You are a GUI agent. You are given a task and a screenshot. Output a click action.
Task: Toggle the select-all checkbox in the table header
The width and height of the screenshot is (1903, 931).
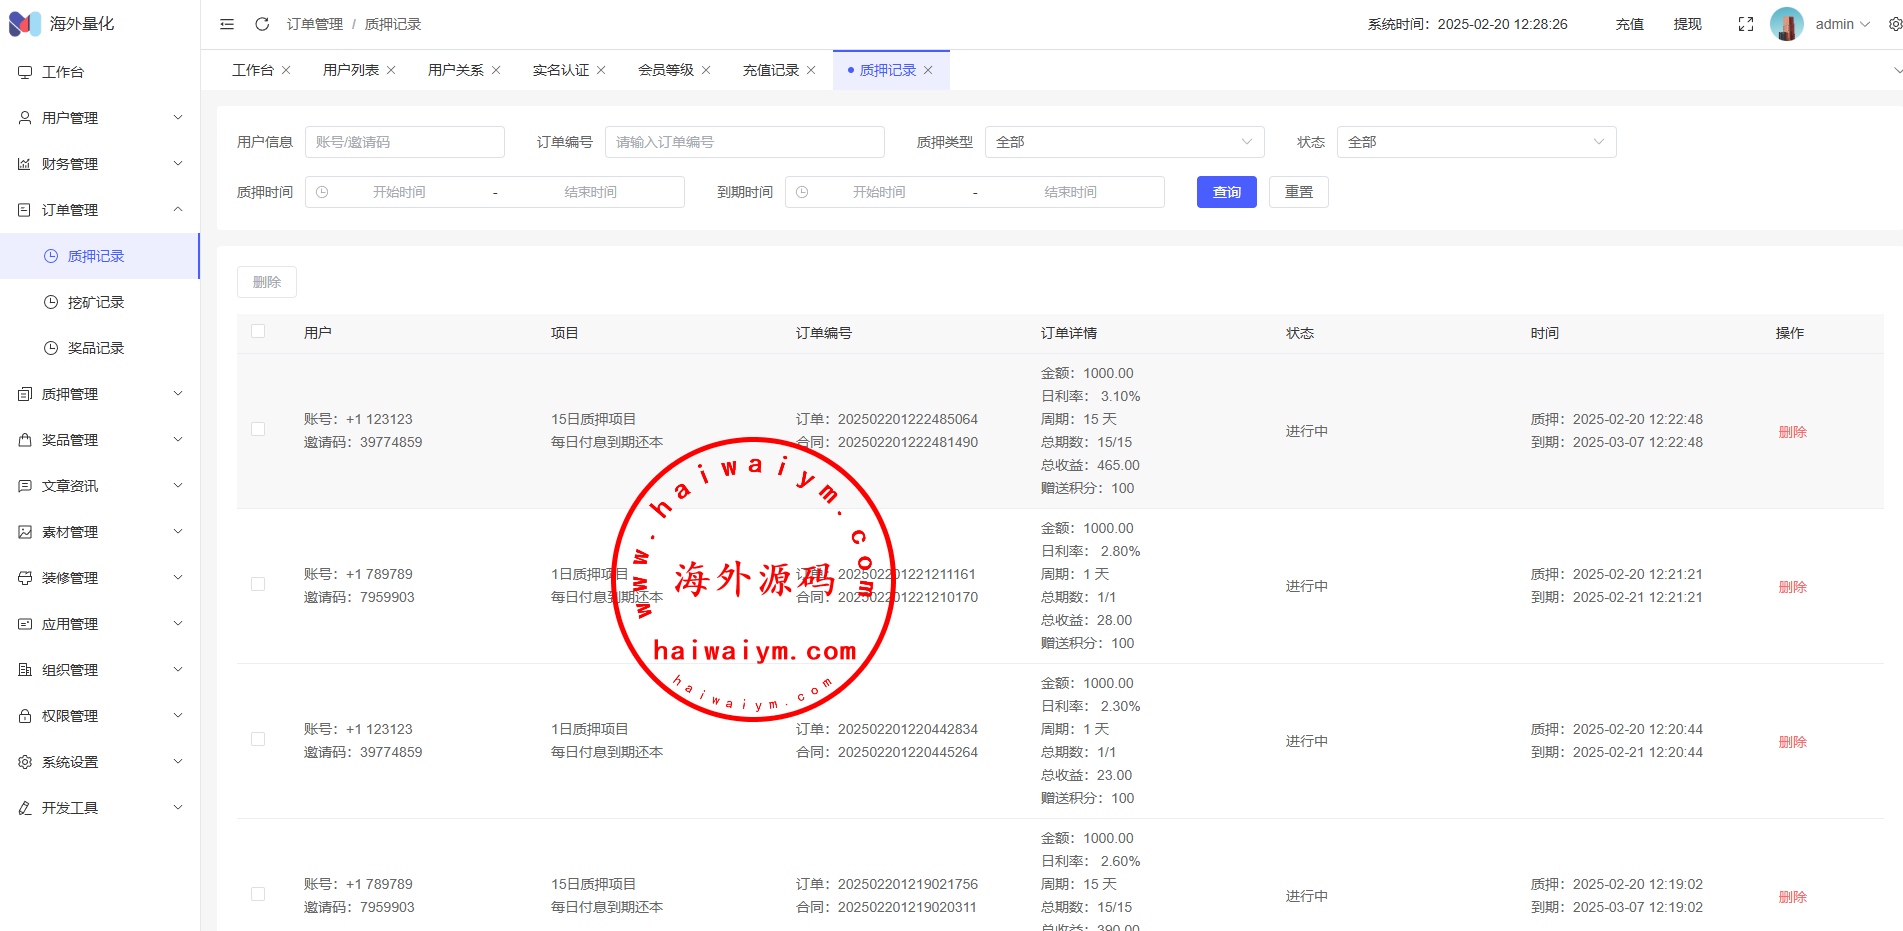(258, 332)
